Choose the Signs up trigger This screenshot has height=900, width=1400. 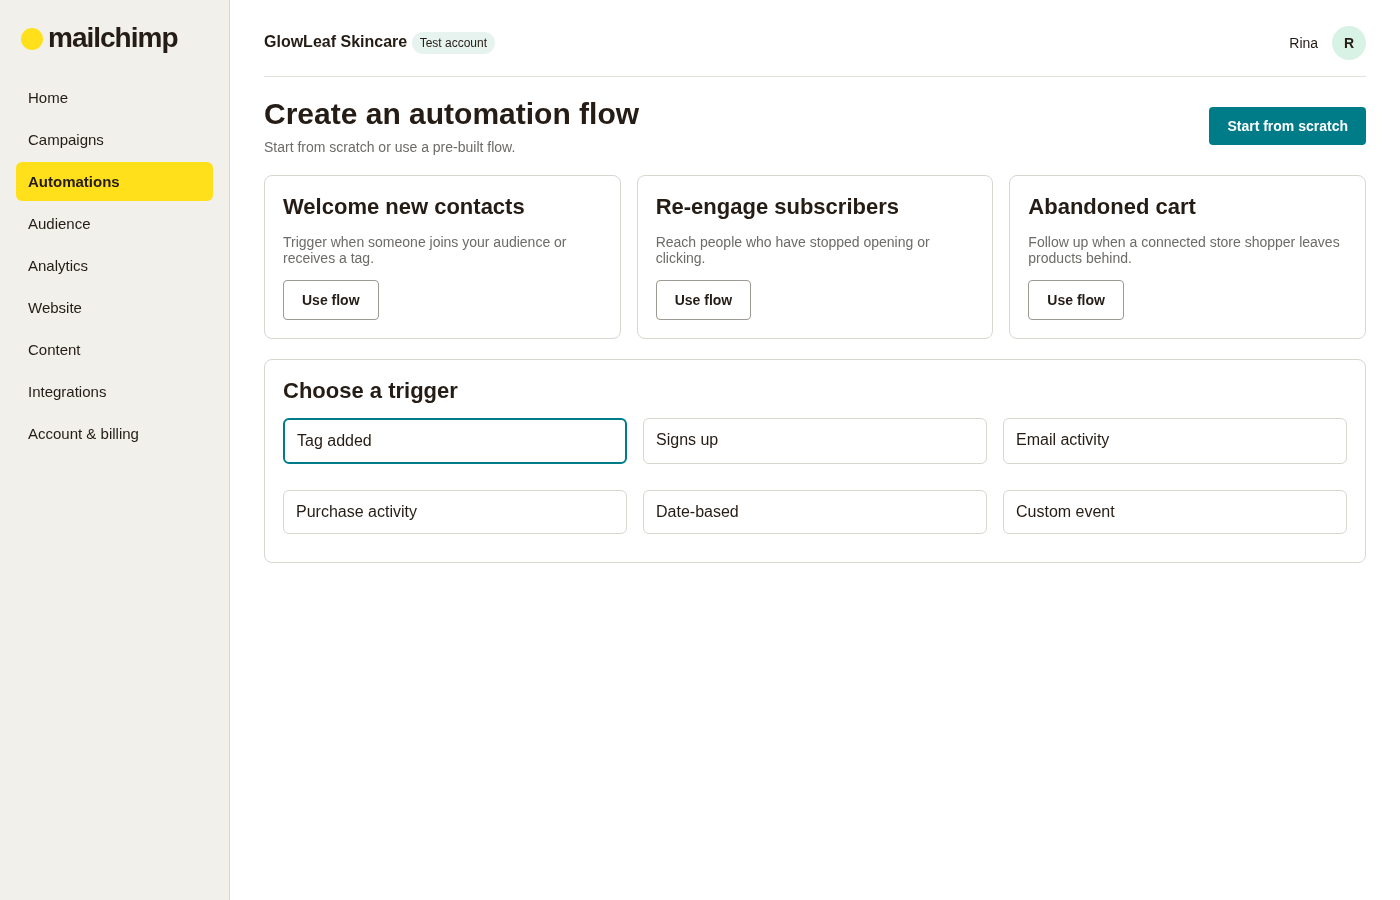(815, 441)
